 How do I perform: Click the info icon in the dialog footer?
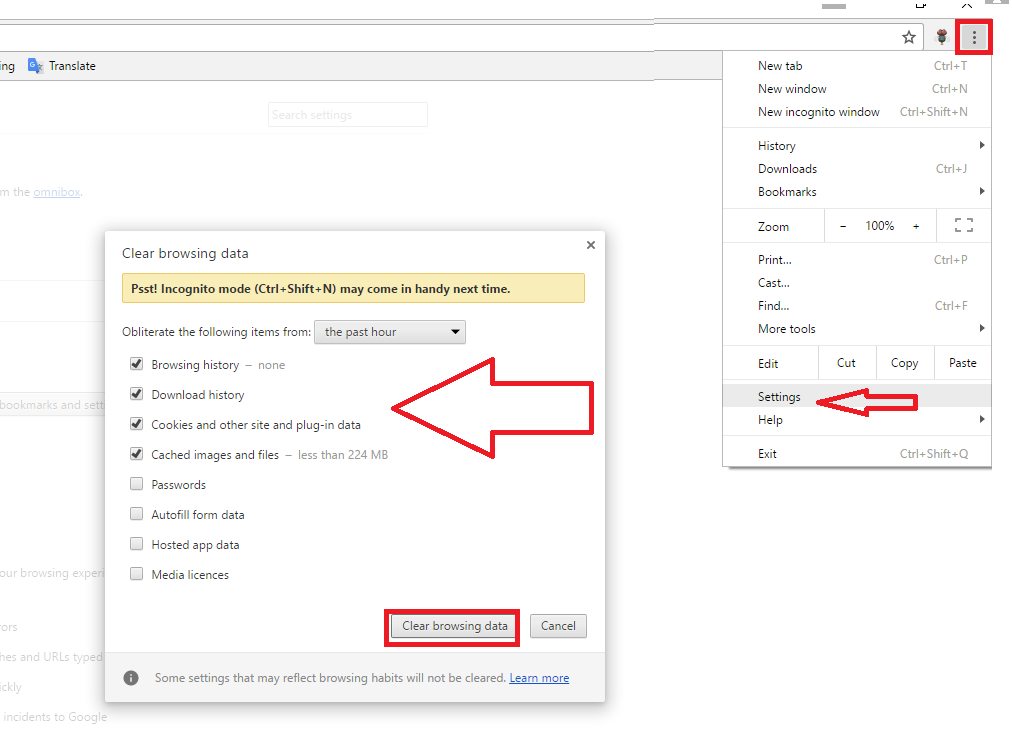click(x=131, y=677)
